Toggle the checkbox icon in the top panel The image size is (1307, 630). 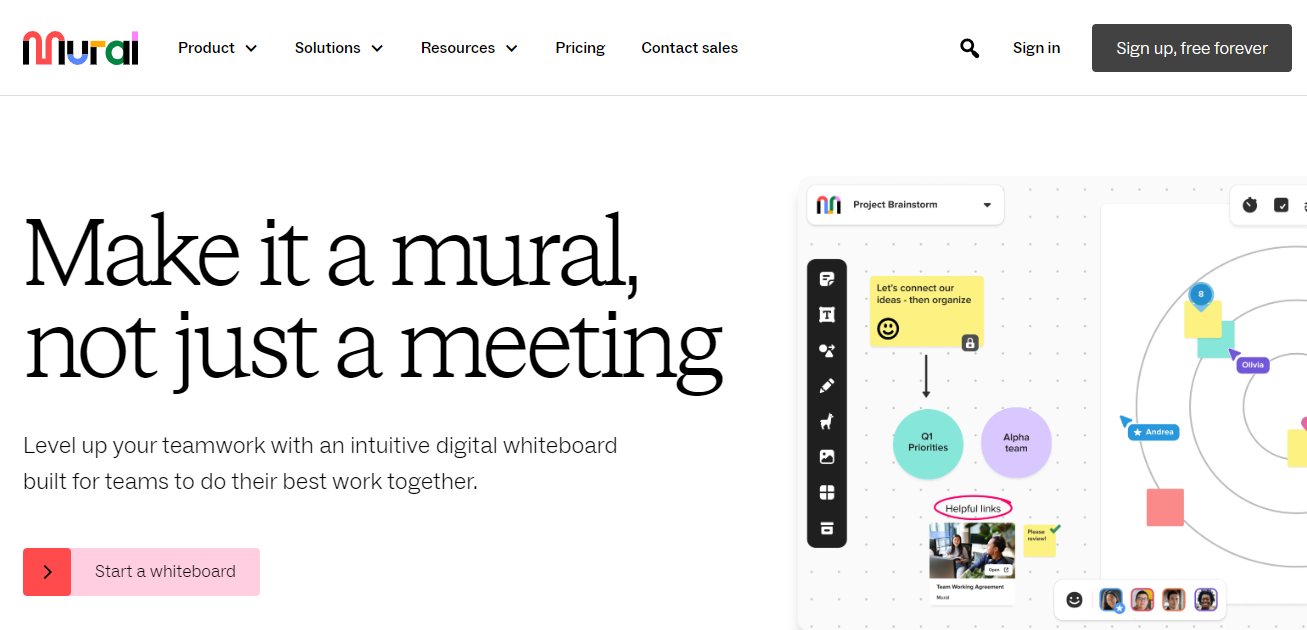click(x=1281, y=205)
